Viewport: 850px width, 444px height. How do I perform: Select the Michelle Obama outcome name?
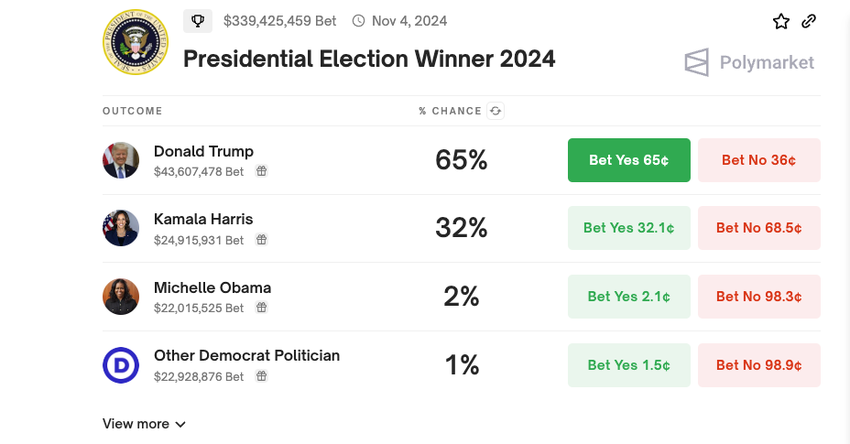[x=212, y=288]
